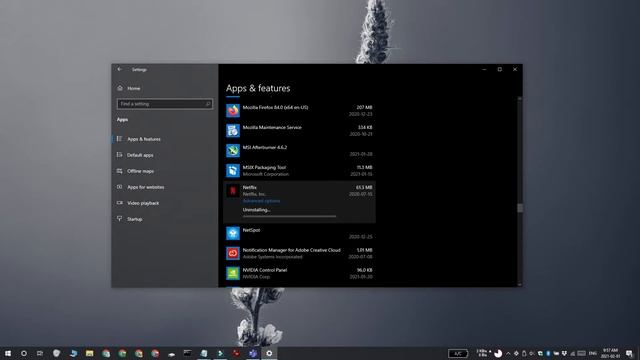Select the MSI Afterburner icon

tap(233, 151)
